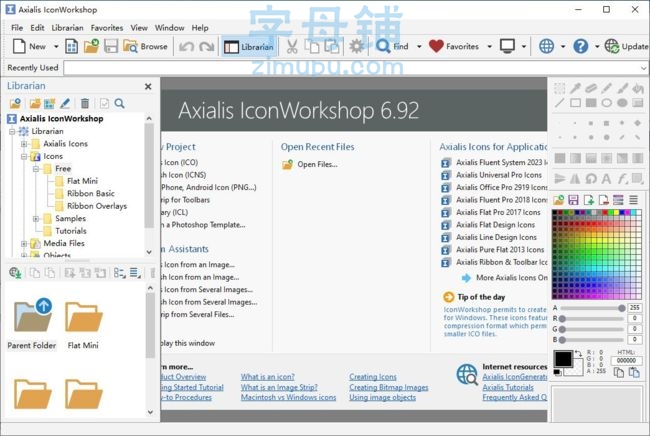Viewport: 650px width, 436px height.
Task: Collapse the Icons tree node
Action: 24,156
